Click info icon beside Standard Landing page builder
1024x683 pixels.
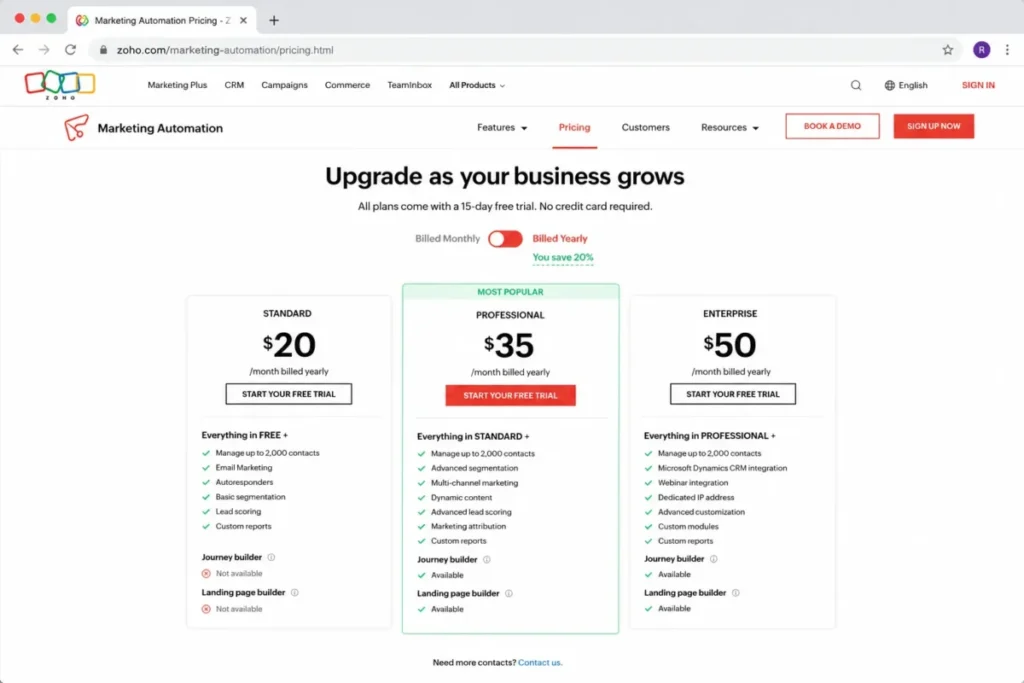295,592
